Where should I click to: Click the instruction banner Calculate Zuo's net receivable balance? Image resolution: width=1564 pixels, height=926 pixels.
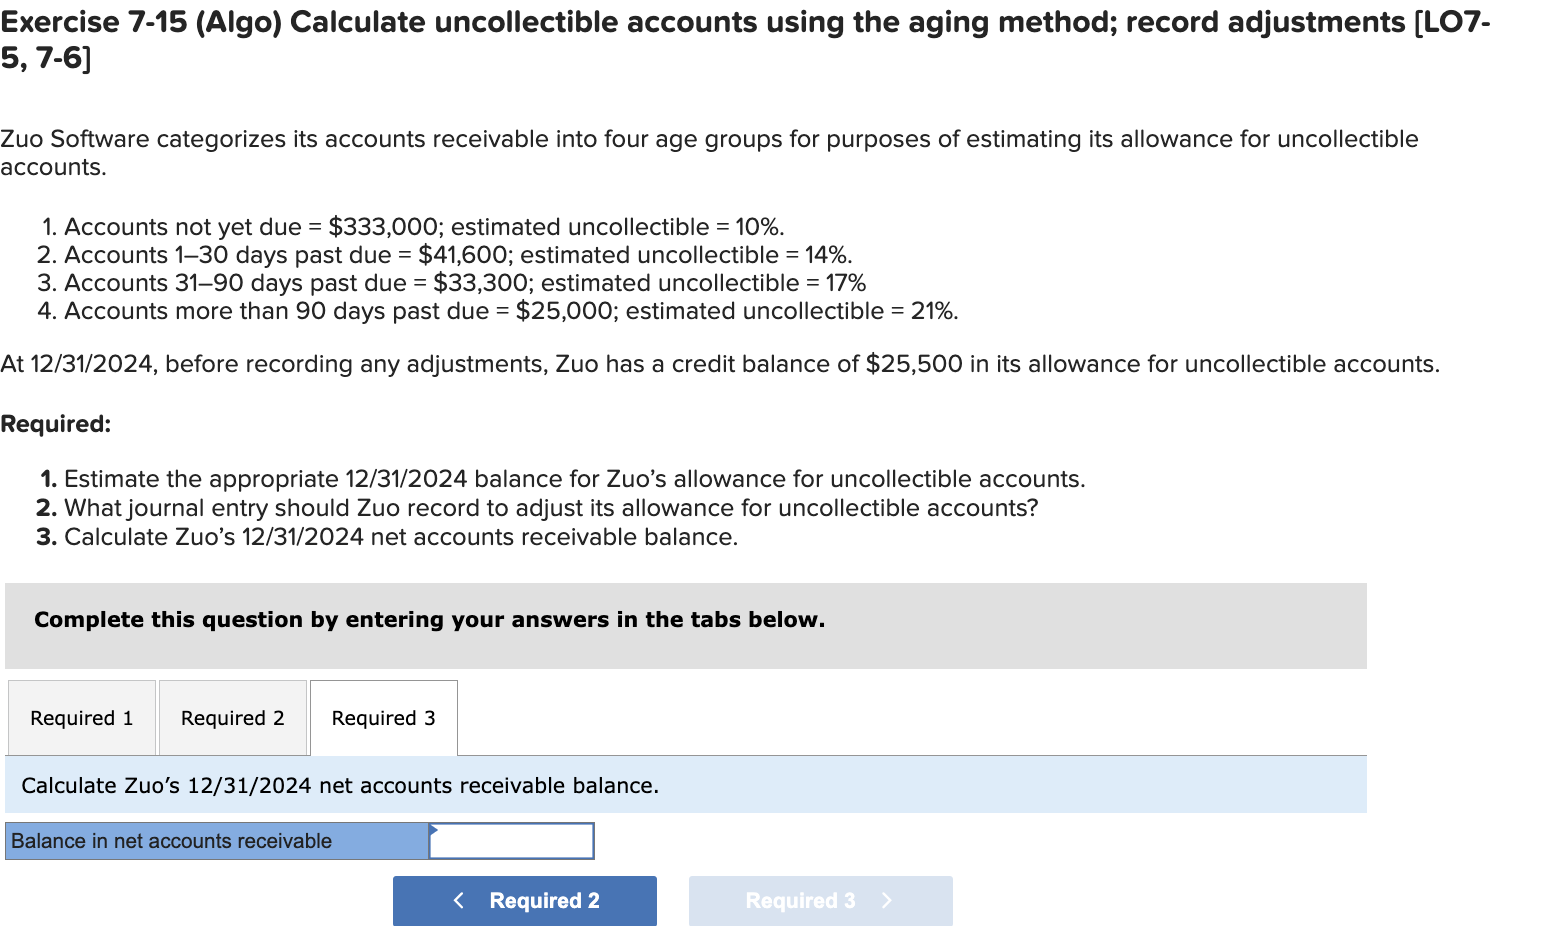click(340, 785)
